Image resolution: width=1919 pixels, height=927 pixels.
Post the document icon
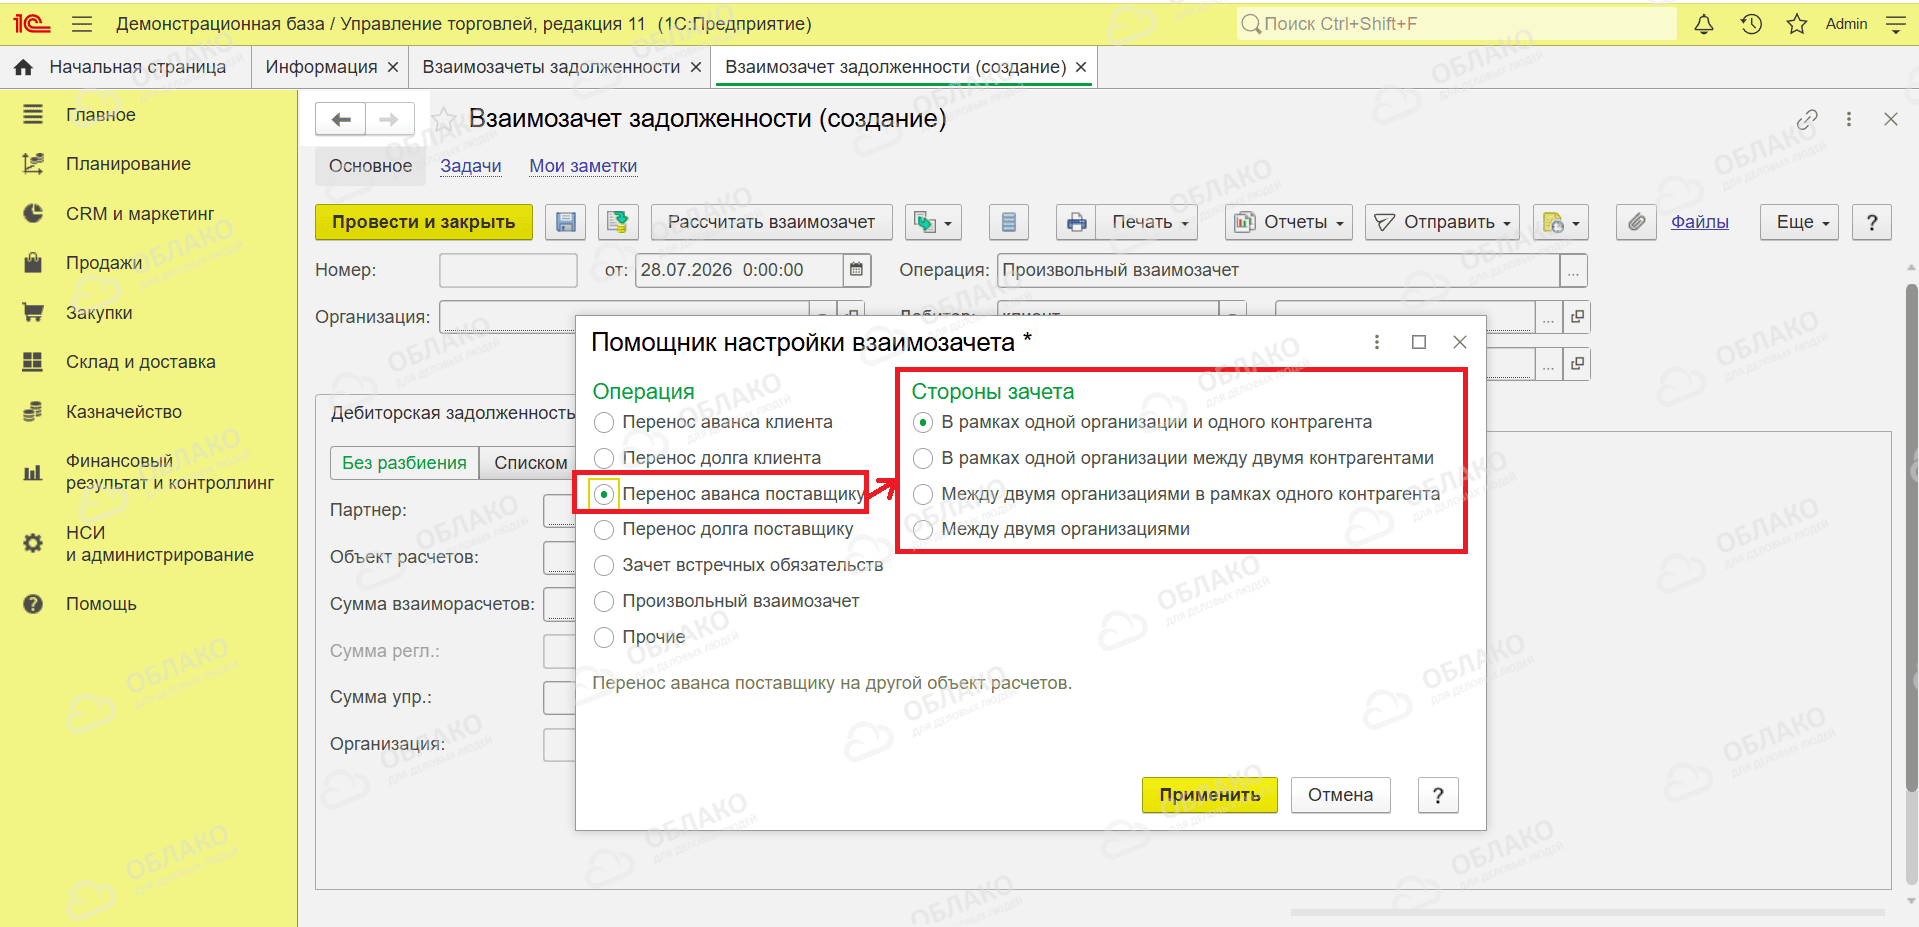618,222
